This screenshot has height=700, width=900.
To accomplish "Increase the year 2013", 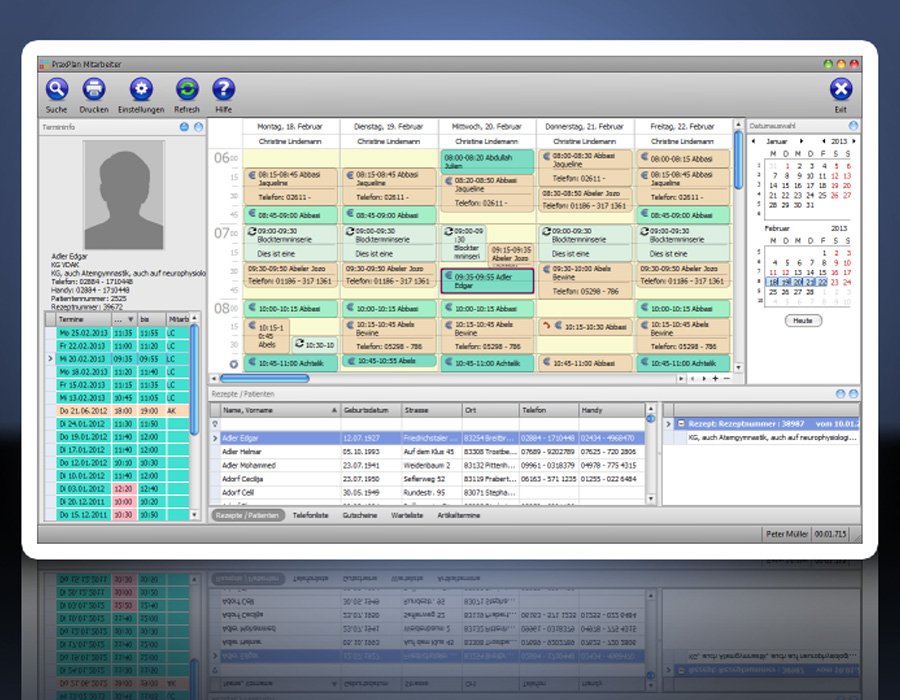I will [854, 141].
